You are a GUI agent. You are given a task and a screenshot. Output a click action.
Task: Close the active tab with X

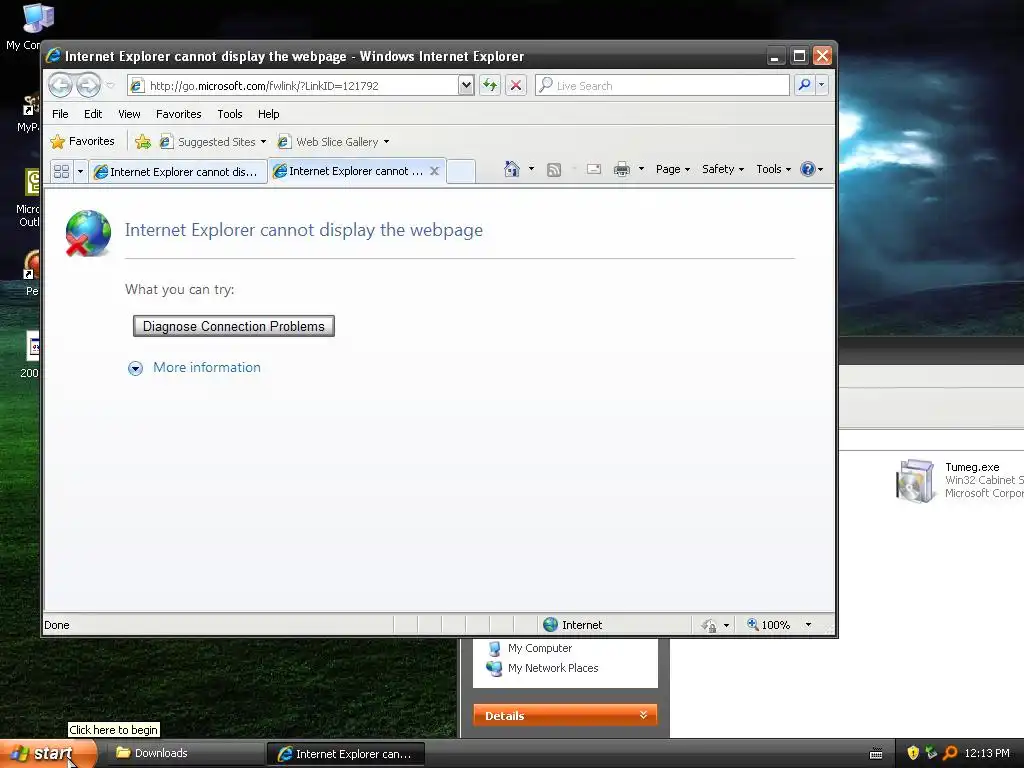[x=434, y=171]
